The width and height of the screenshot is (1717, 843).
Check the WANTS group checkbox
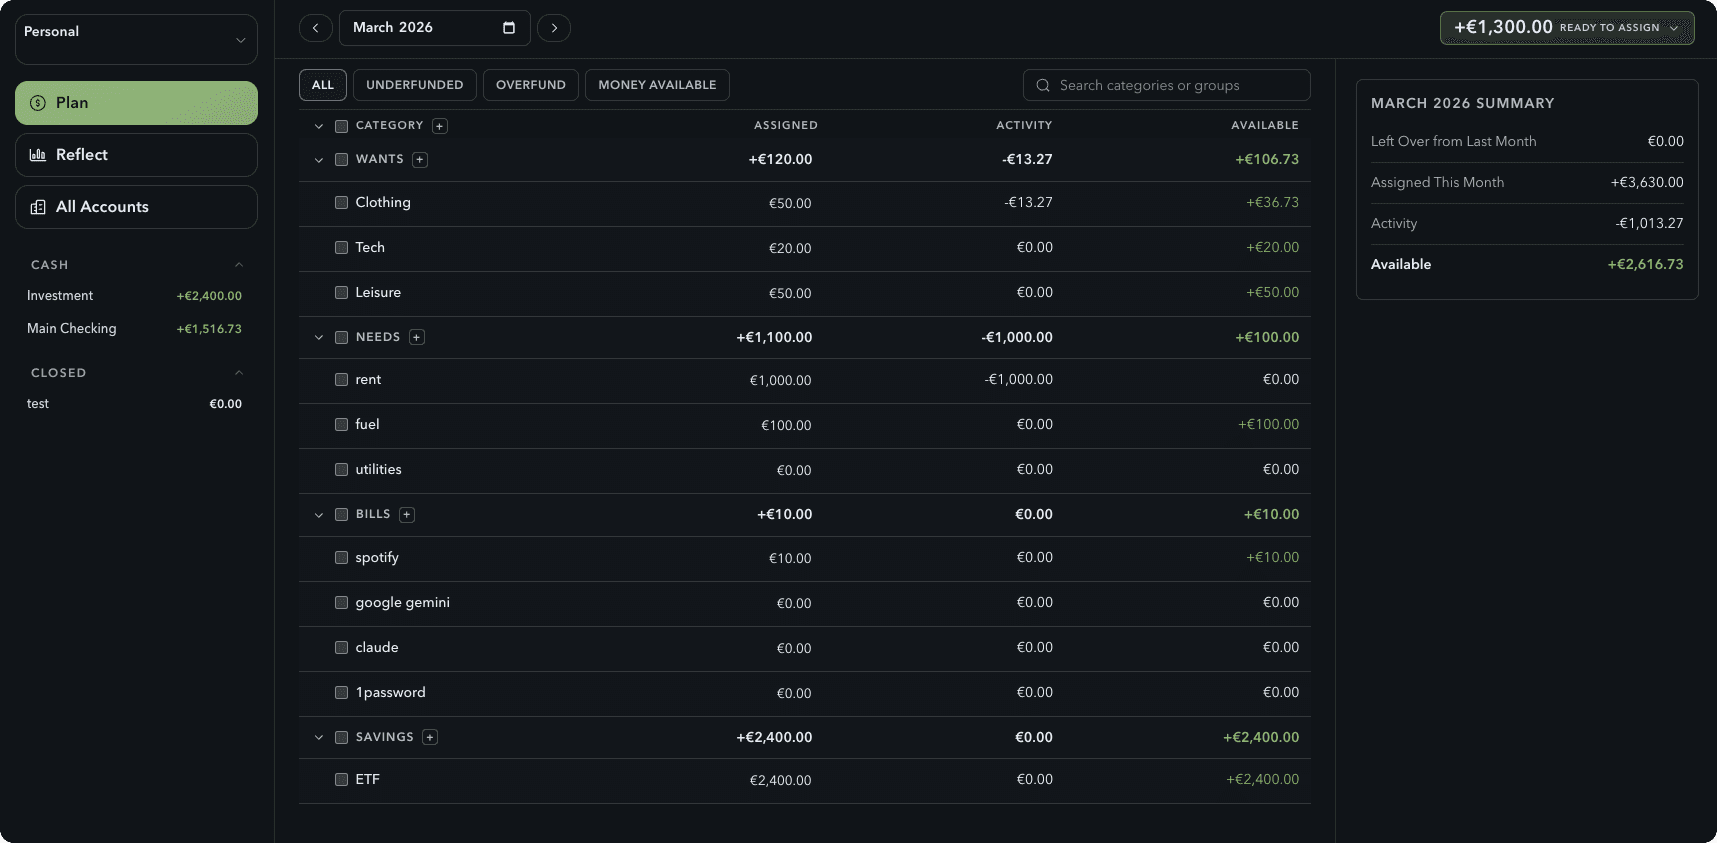click(x=341, y=160)
